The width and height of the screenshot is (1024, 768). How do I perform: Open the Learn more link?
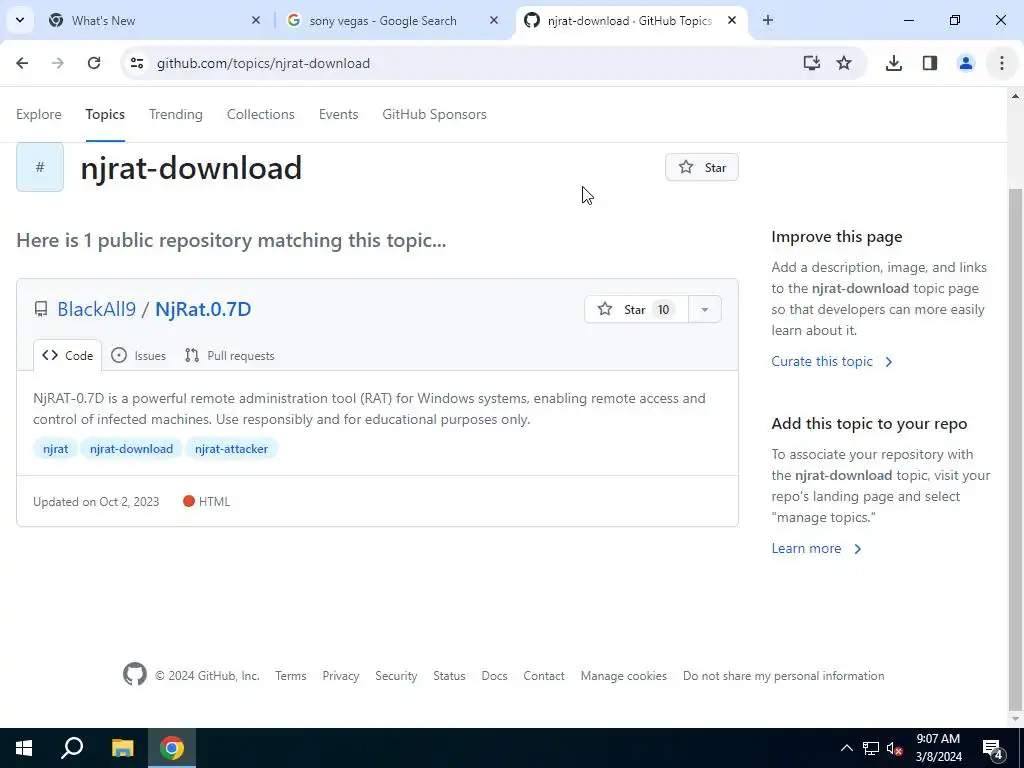(816, 549)
